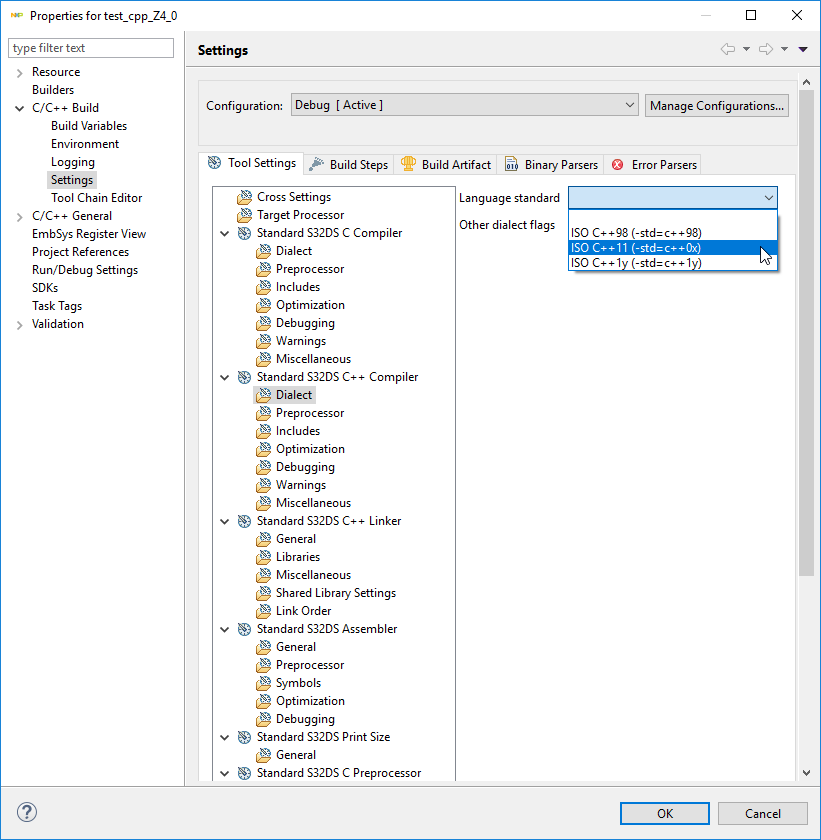Click the Standard S32DS C++ Compiler tool icon
The height and width of the screenshot is (840, 821).
coord(245,377)
